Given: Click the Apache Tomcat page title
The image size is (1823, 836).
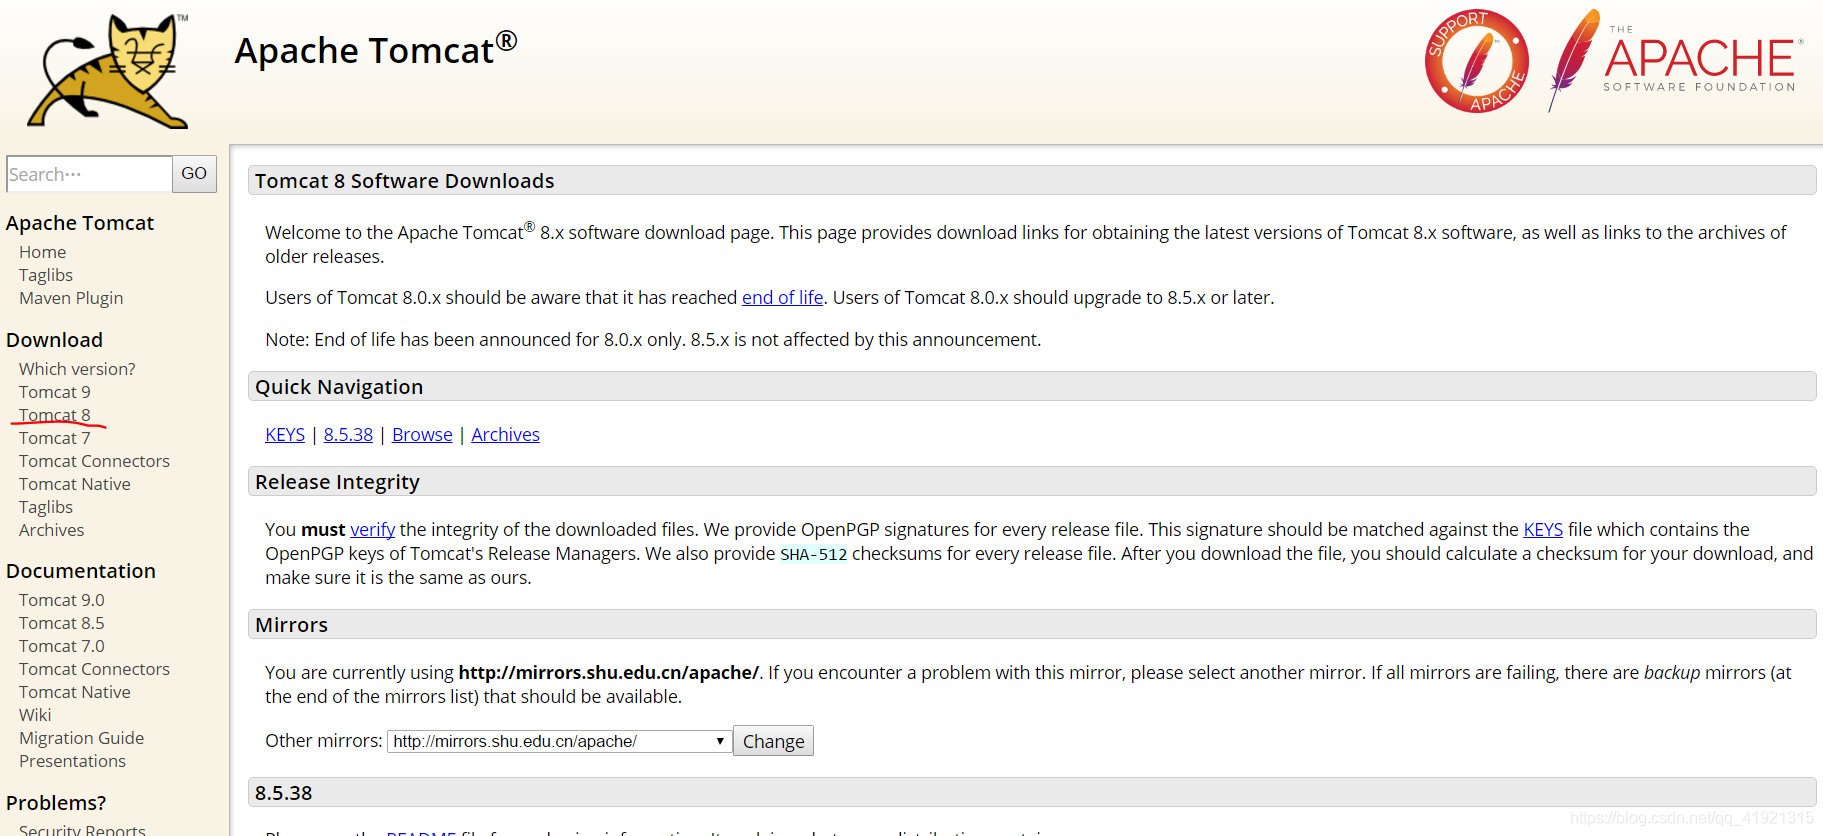Looking at the screenshot, I should click(375, 49).
